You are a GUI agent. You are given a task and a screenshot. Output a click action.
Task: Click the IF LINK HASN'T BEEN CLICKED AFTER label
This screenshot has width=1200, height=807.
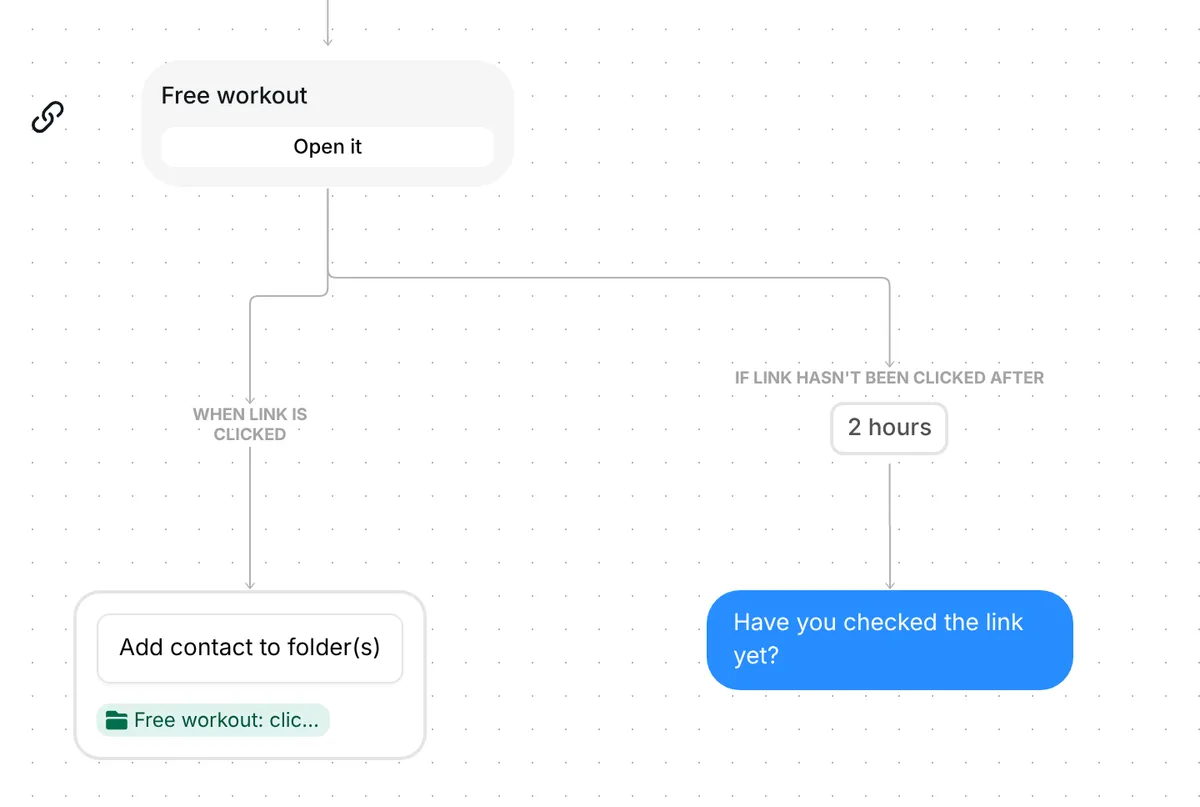pos(889,378)
